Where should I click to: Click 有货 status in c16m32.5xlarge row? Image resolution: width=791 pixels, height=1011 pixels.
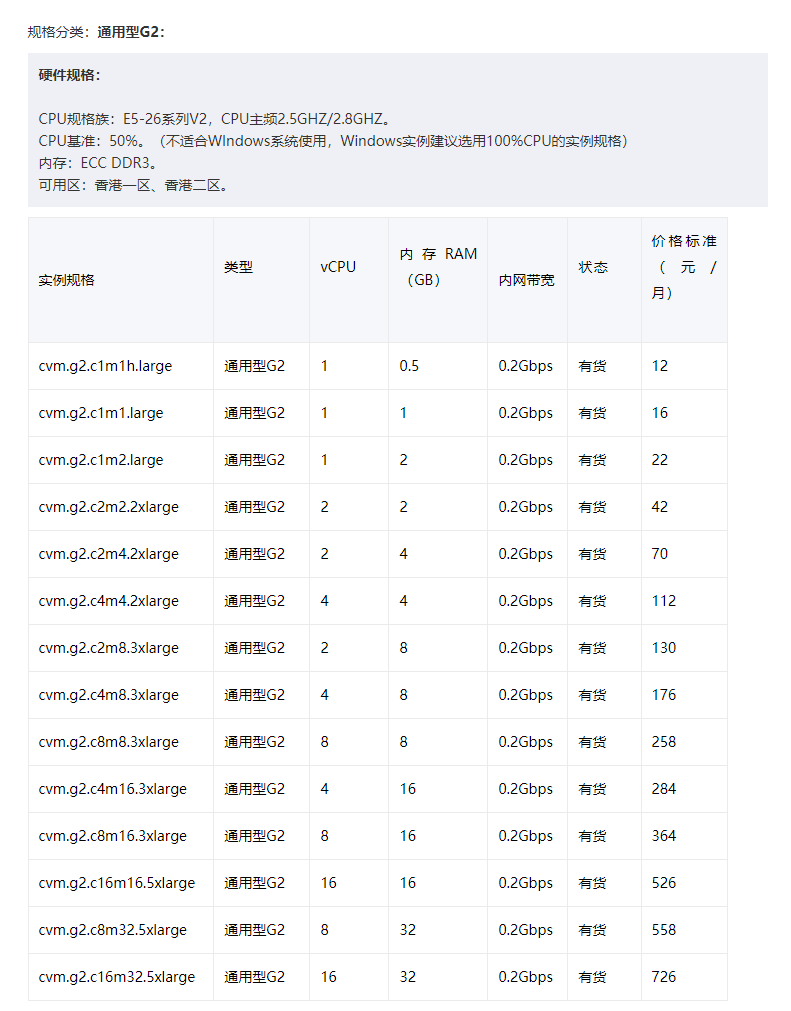point(592,978)
